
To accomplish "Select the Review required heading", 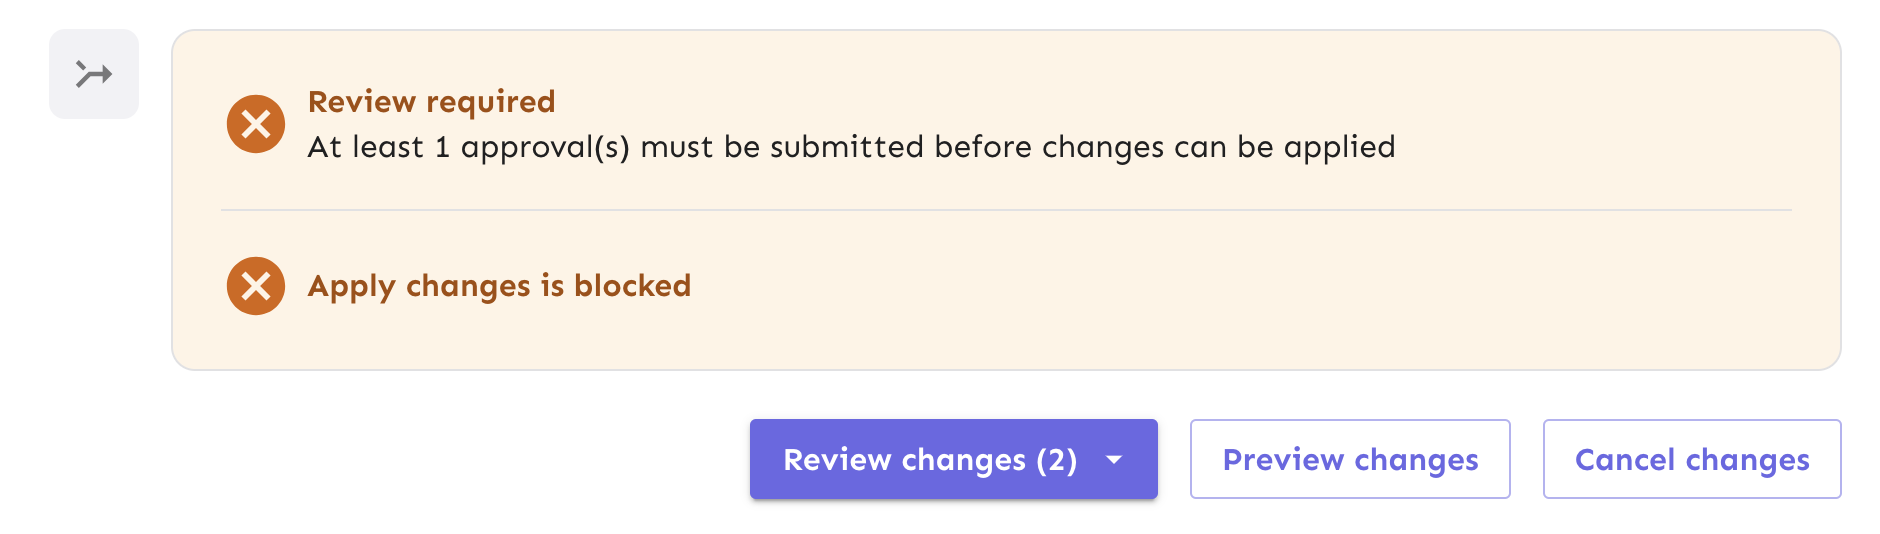I will click(431, 102).
